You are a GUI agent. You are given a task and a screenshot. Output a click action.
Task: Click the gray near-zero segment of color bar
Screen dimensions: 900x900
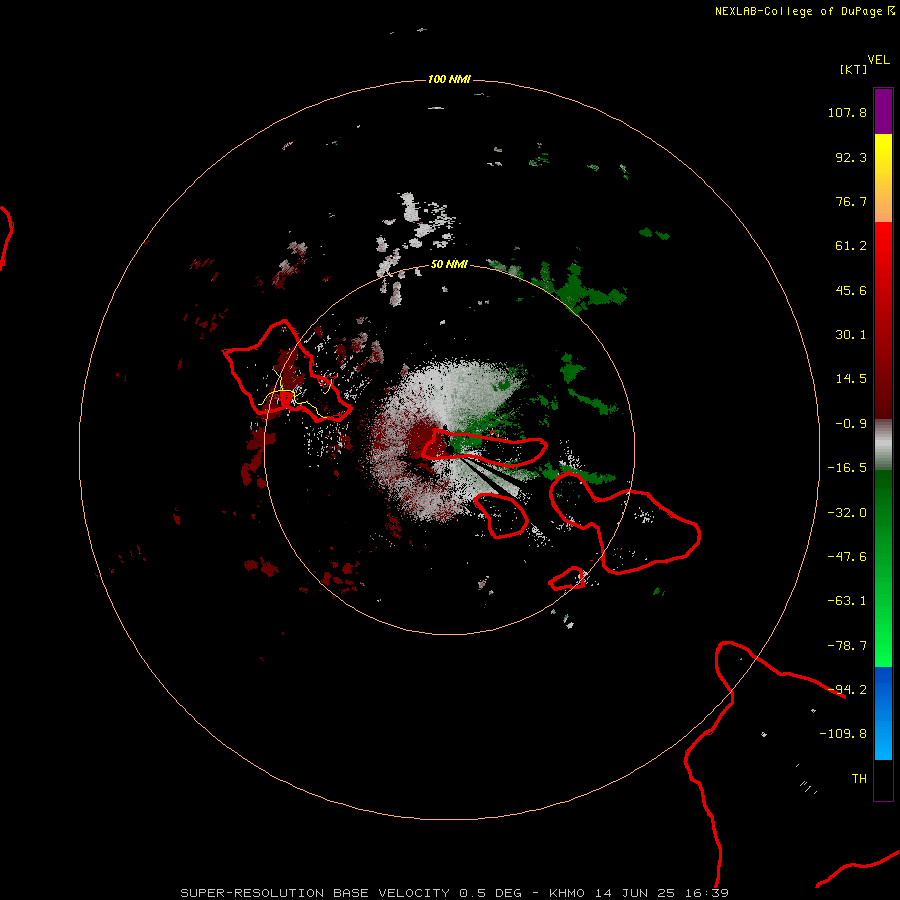click(883, 445)
